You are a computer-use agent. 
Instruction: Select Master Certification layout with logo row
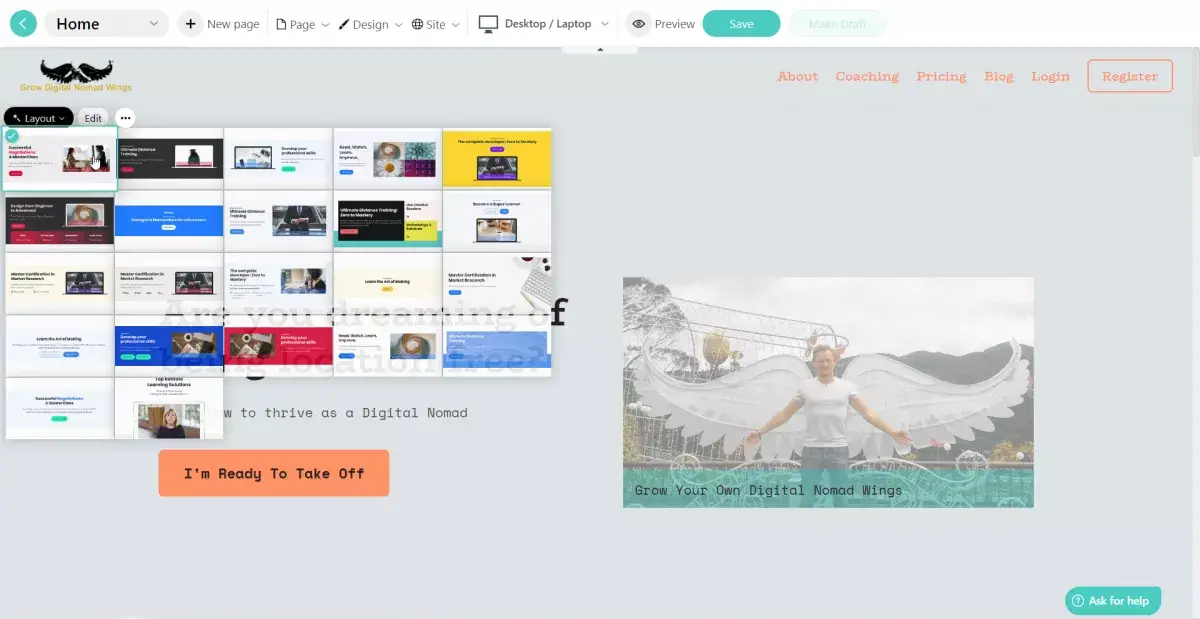(169, 283)
